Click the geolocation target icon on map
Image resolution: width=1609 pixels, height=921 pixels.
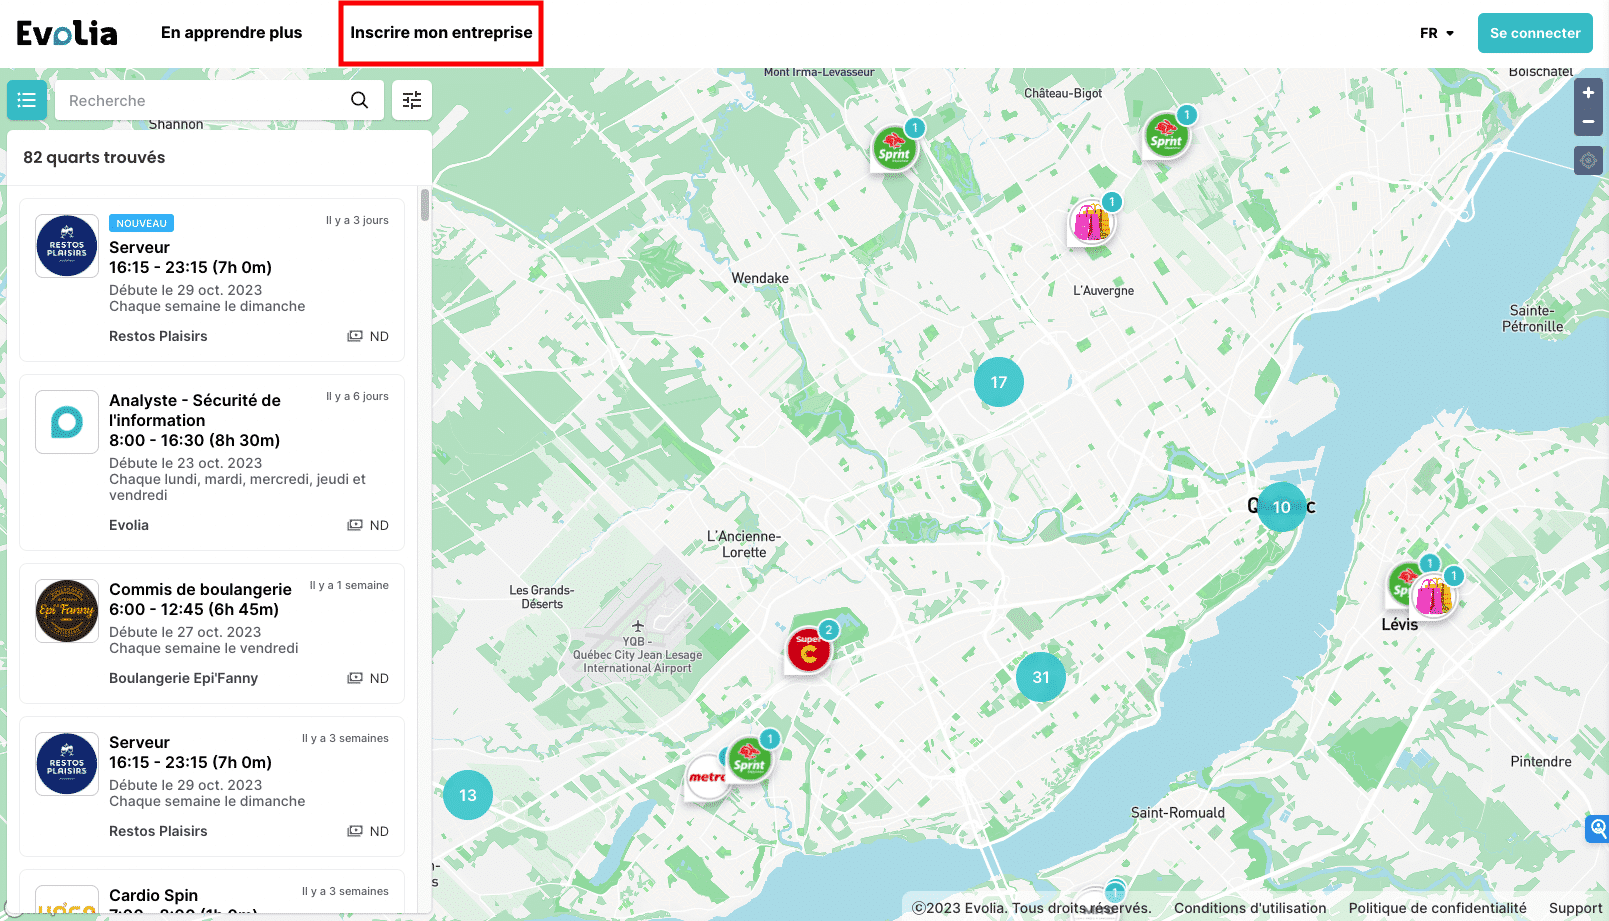(1588, 160)
